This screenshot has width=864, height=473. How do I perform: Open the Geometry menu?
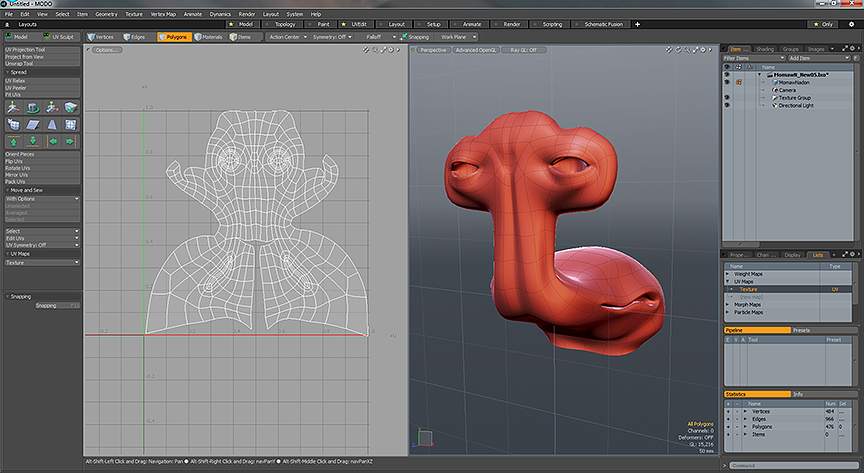pos(106,14)
